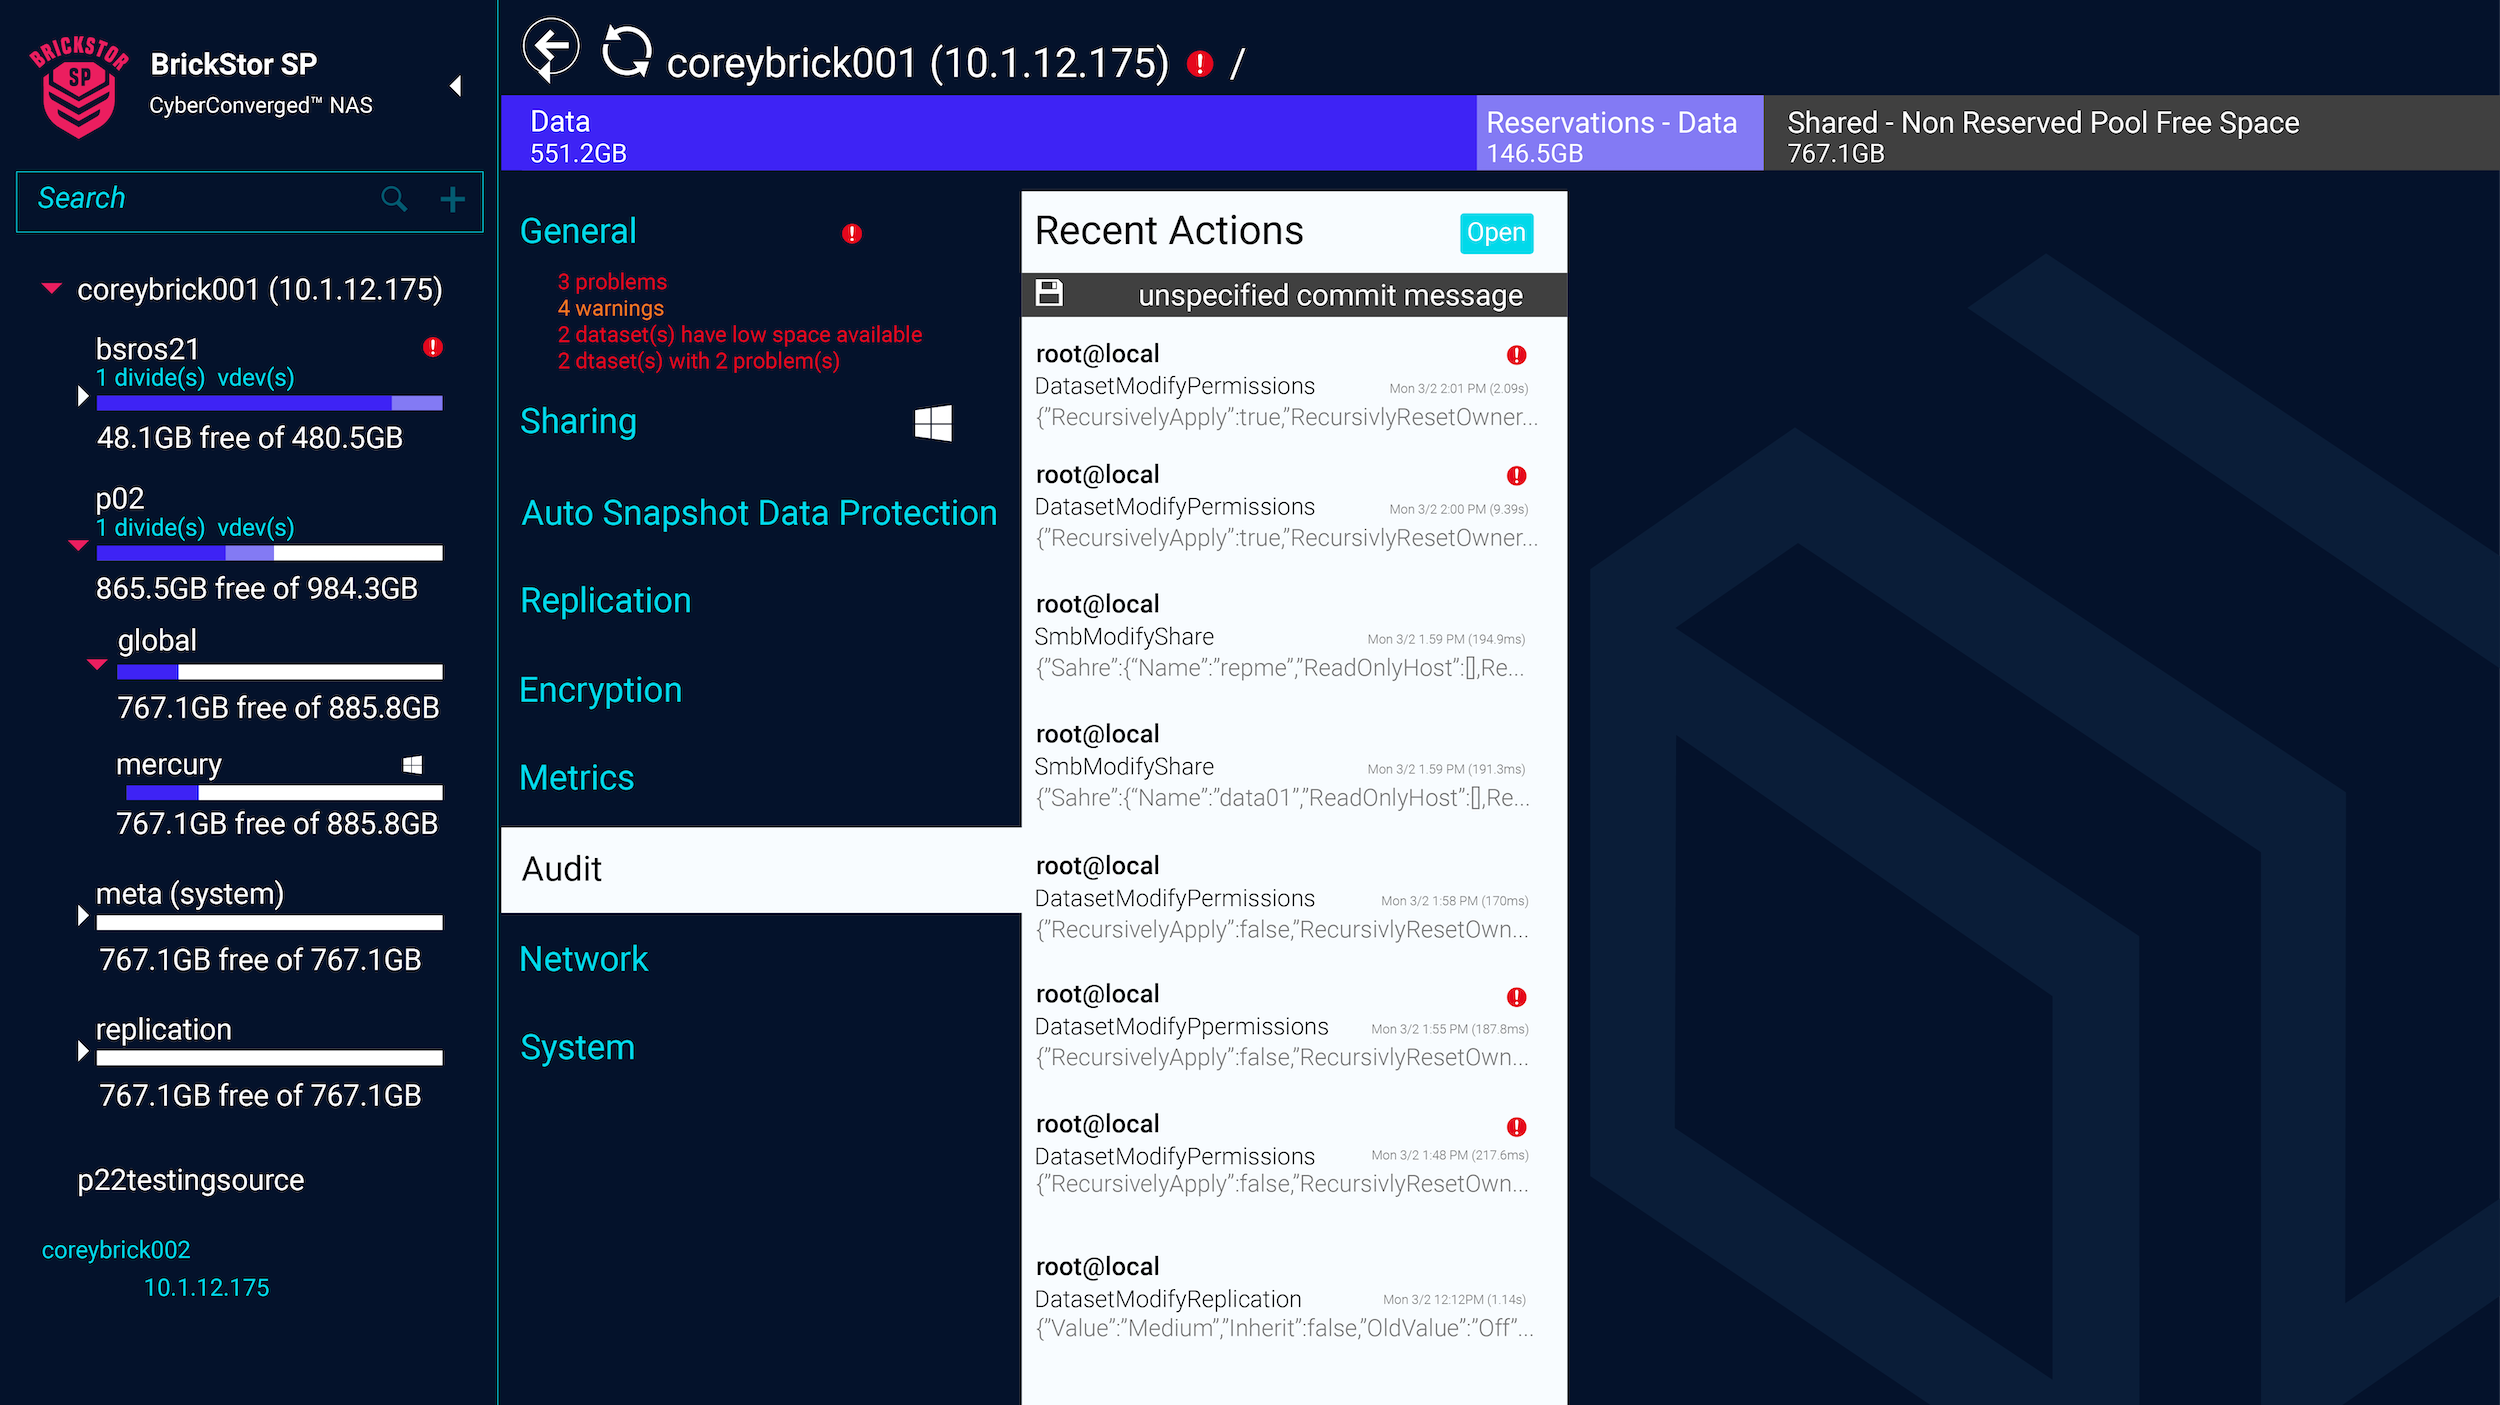Click into the Search input field
Image resolution: width=2500 pixels, height=1405 pixels.
(200, 199)
